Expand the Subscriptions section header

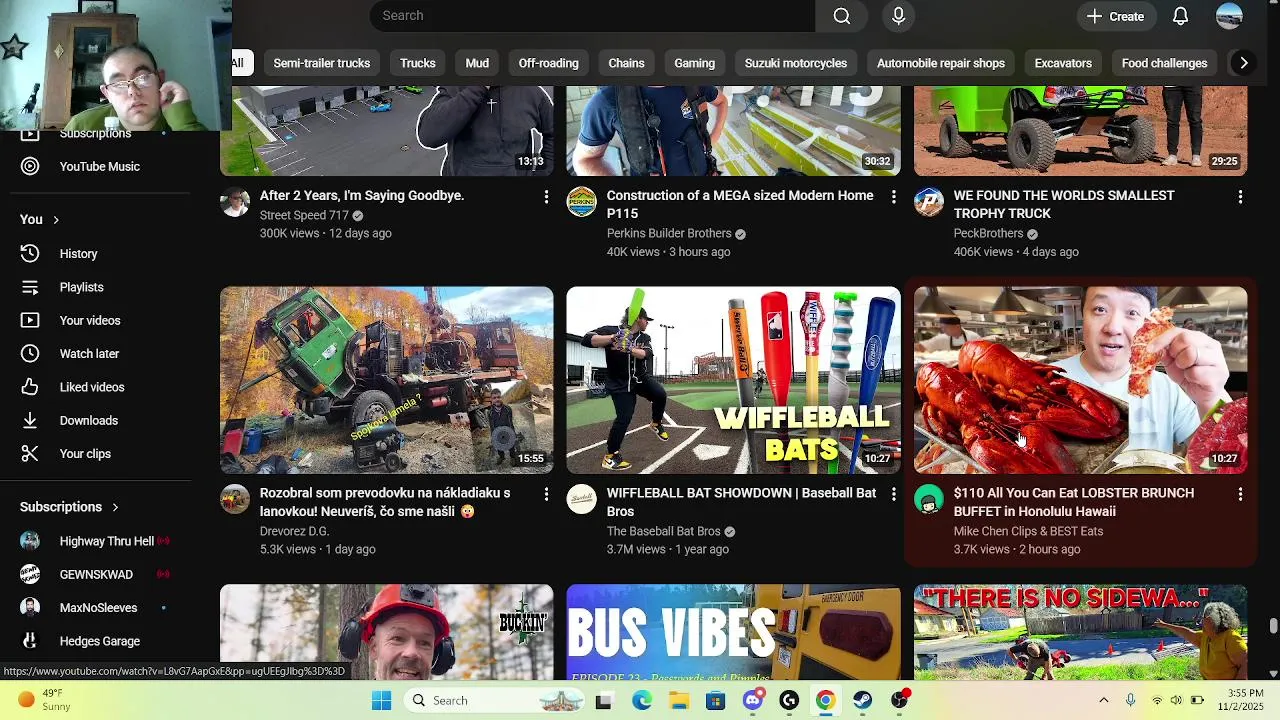coord(69,507)
